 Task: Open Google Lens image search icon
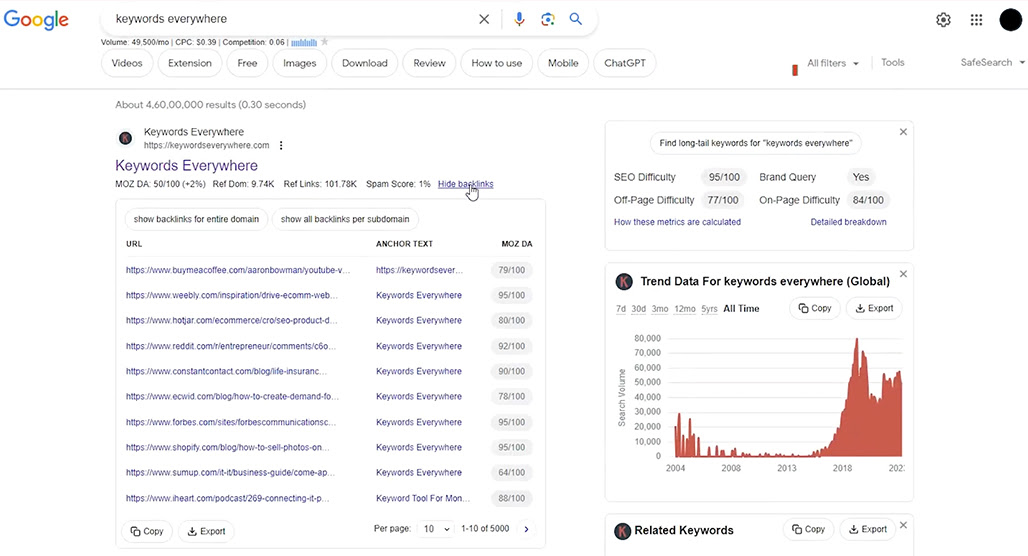pos(547,19)
